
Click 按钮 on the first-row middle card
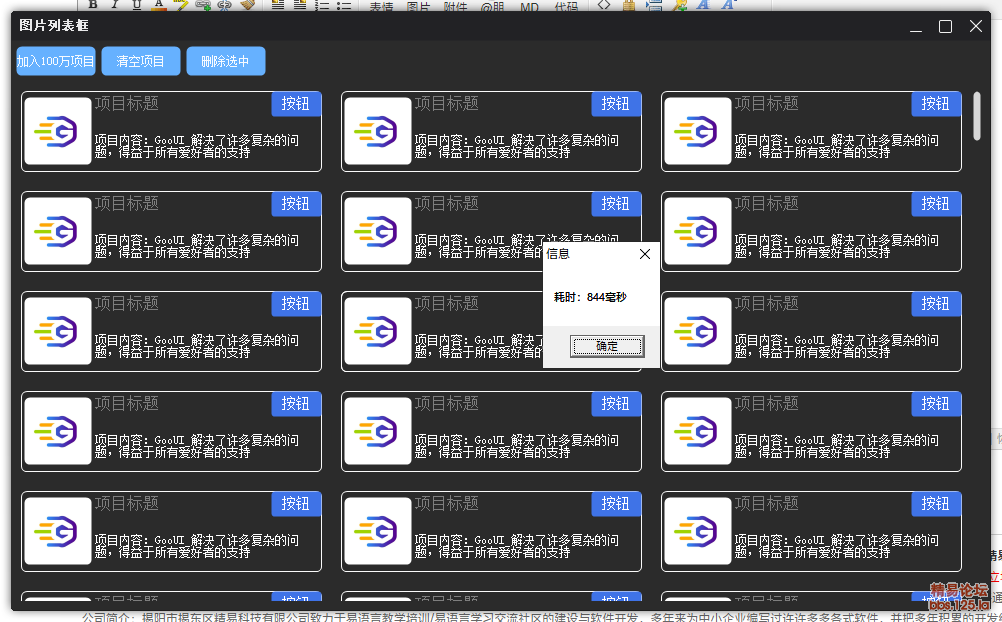click(x=616, y=104)
